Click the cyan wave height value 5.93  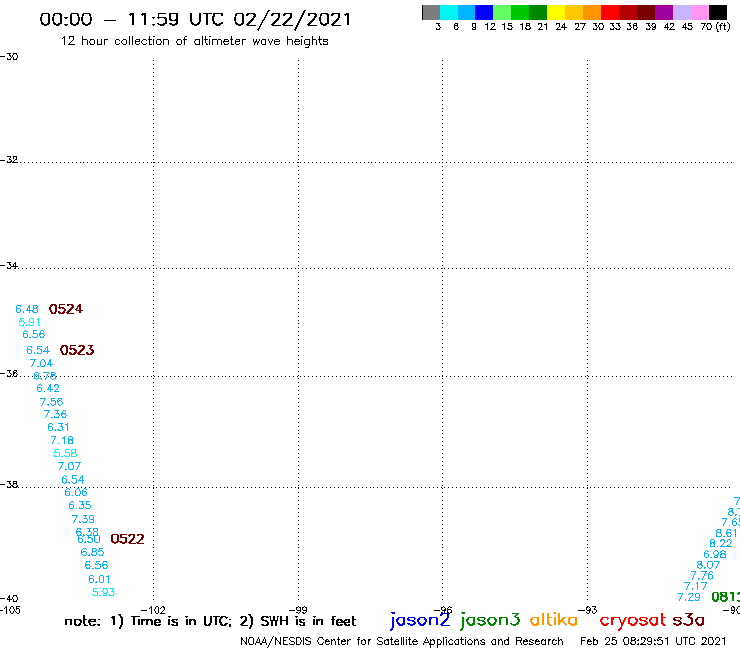coord(103,592)
